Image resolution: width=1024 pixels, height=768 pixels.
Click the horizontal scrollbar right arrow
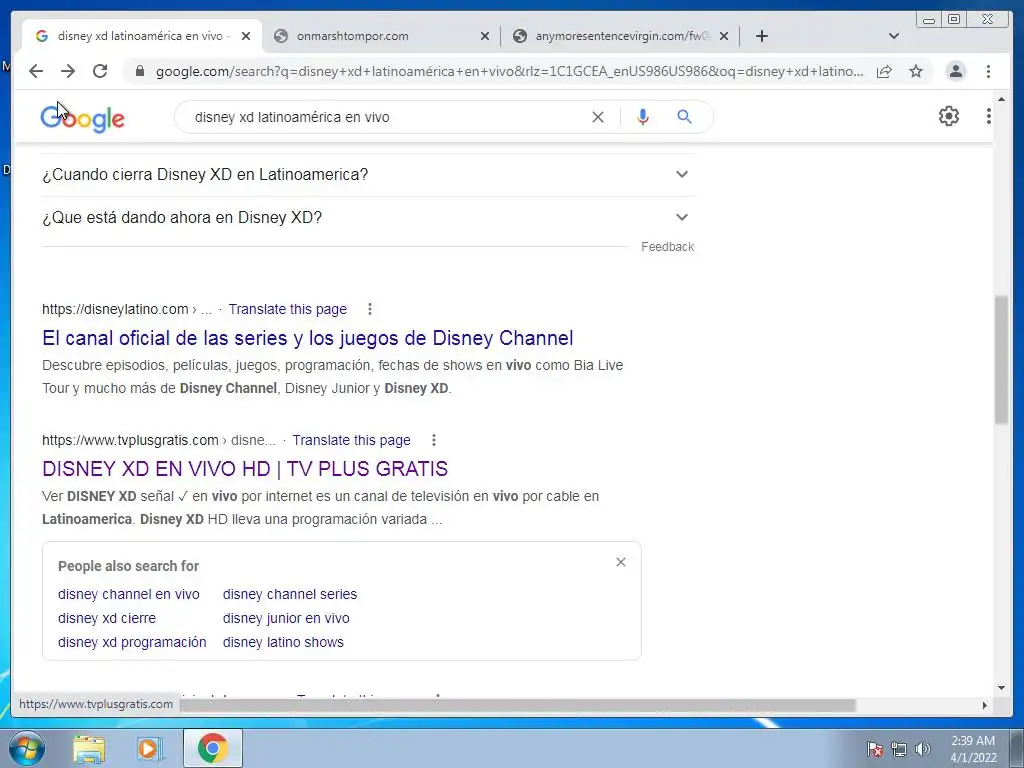985,705
